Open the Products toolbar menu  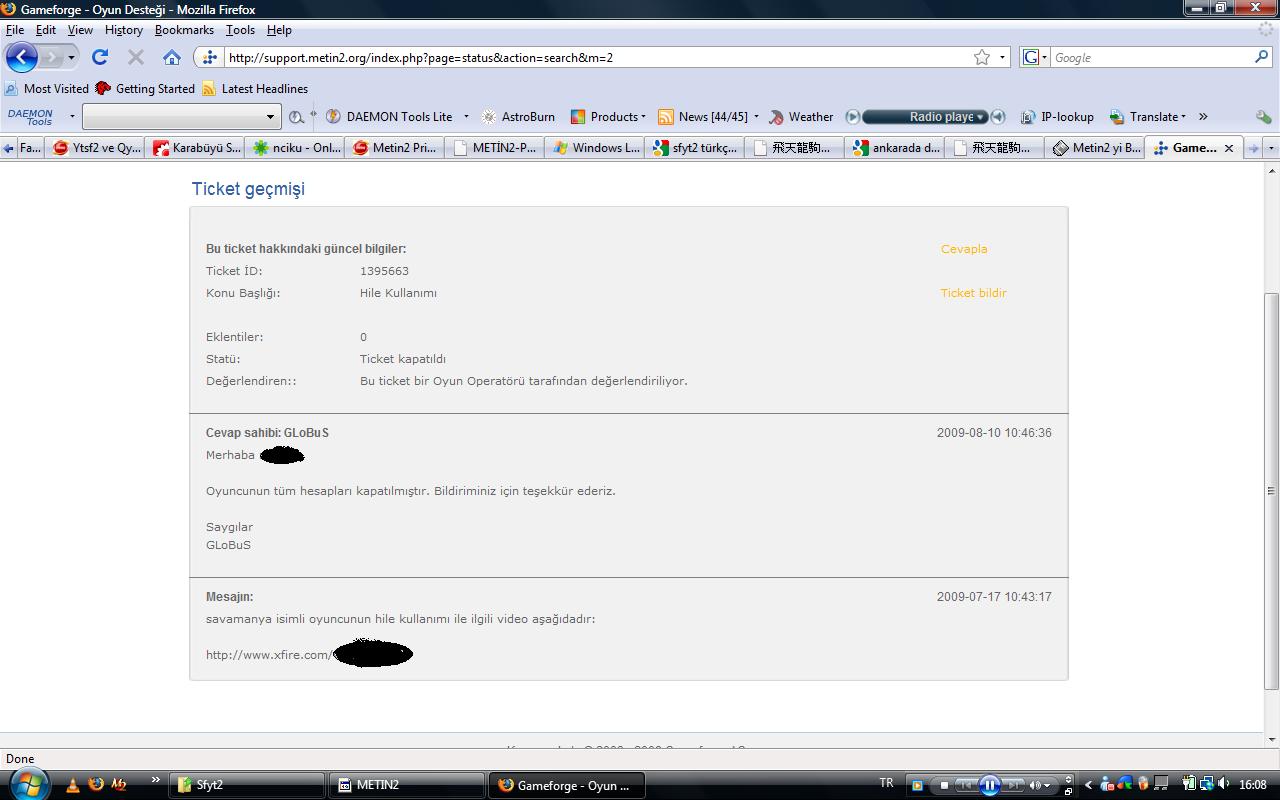(x=608, y=117)
